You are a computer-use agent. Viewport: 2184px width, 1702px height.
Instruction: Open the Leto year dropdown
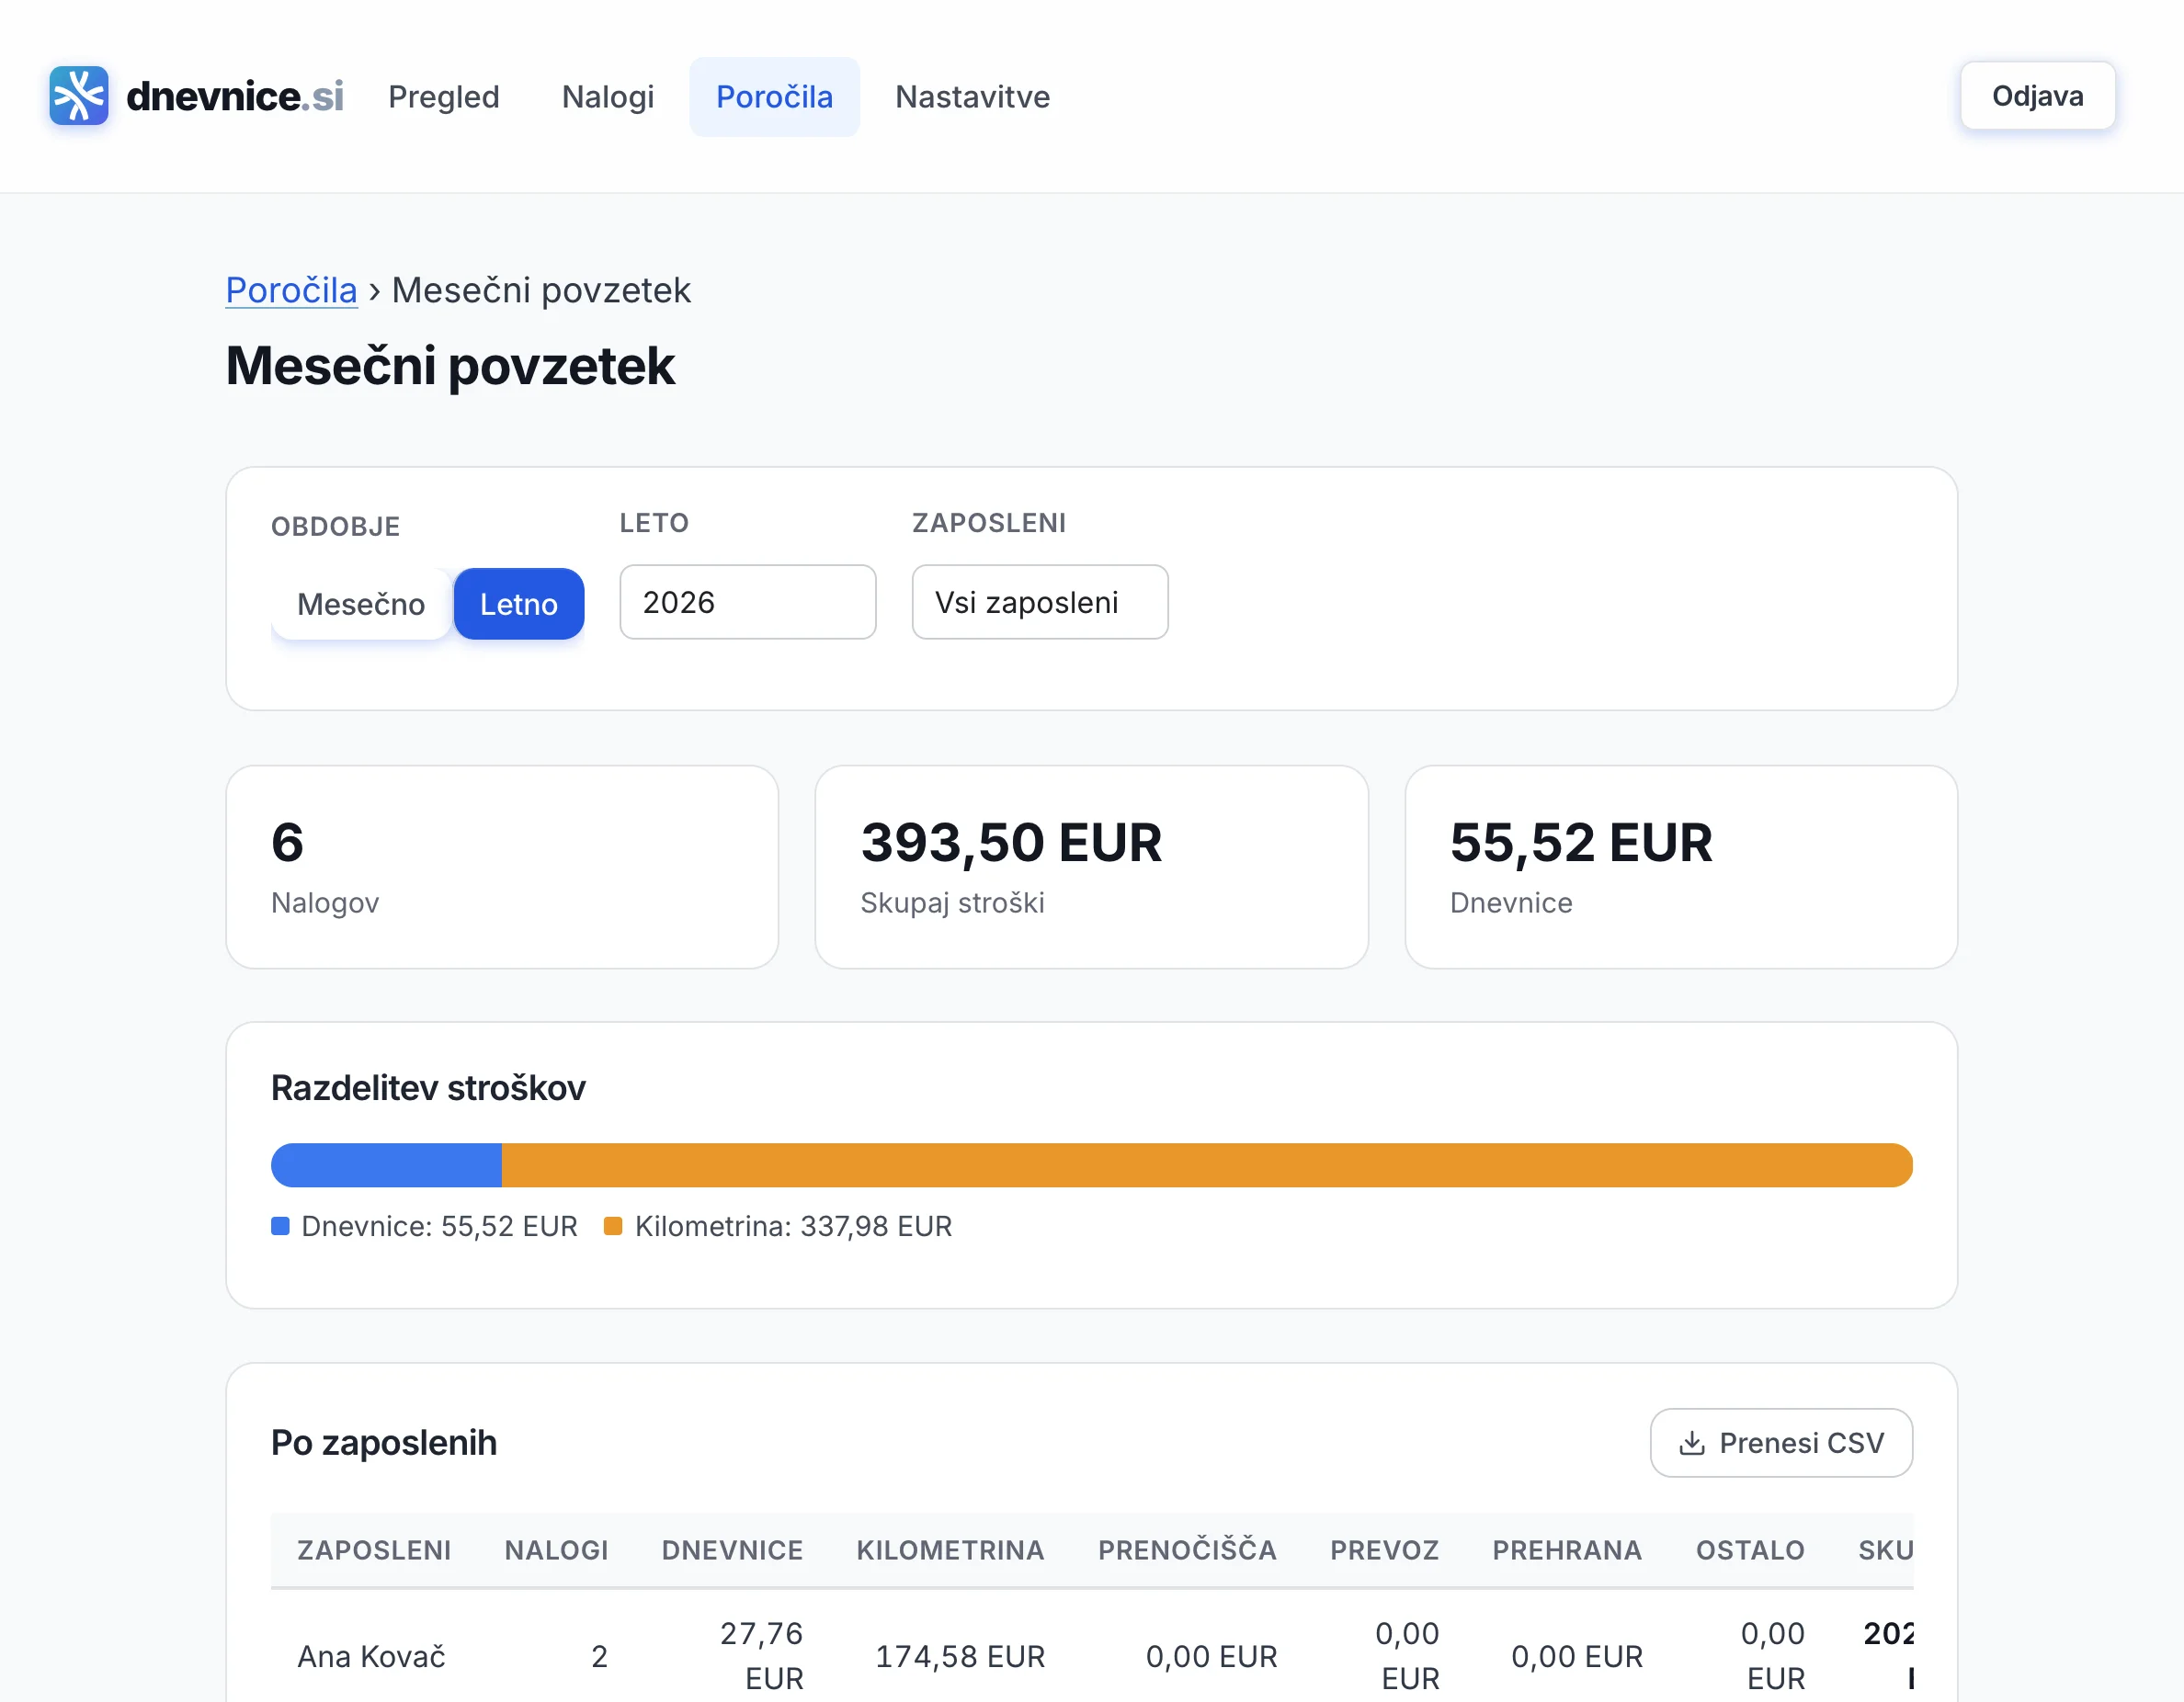747,602
